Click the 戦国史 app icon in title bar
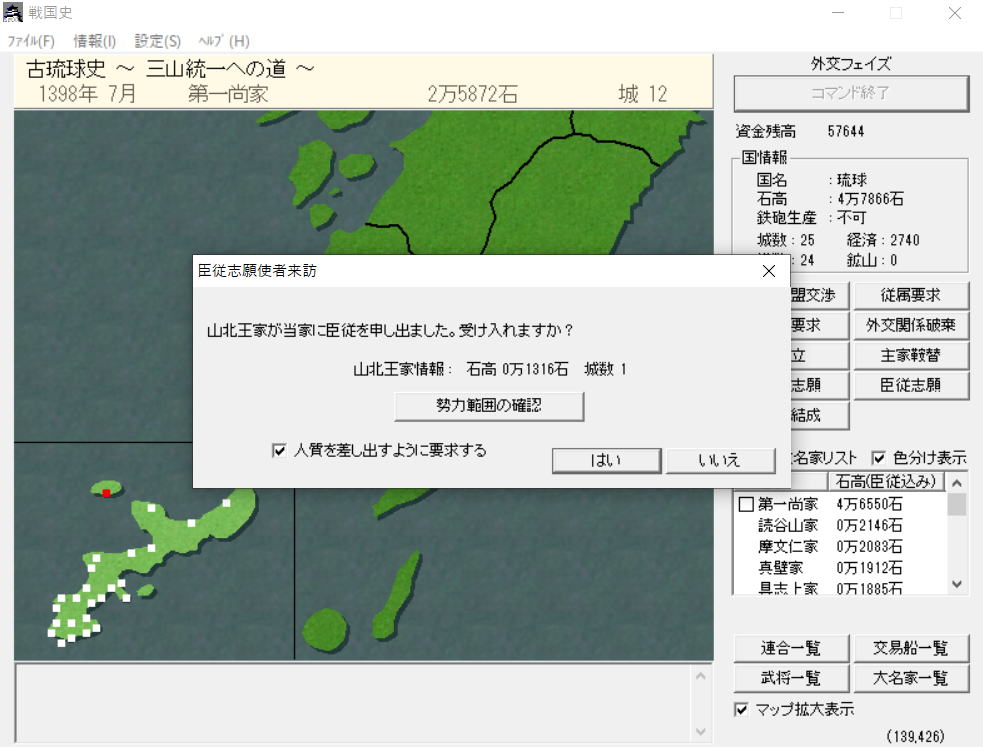 tap(13, 13)
